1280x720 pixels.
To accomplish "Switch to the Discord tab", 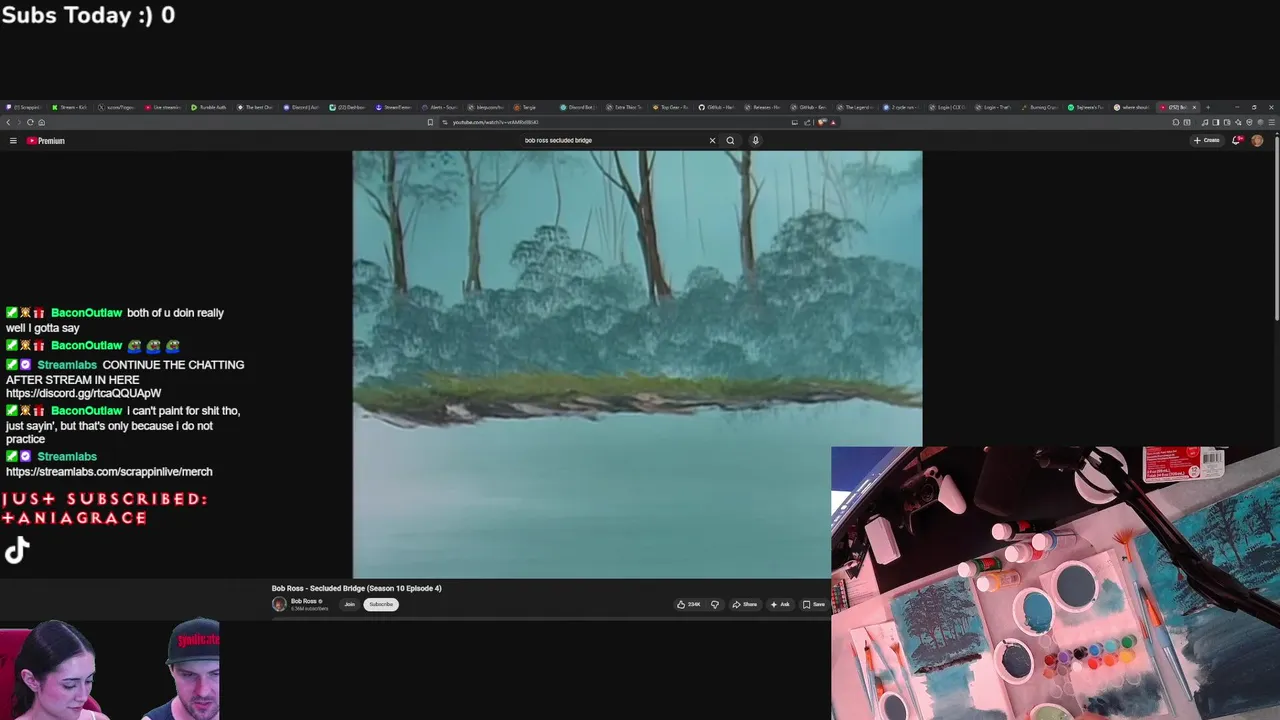I will 302,107.
